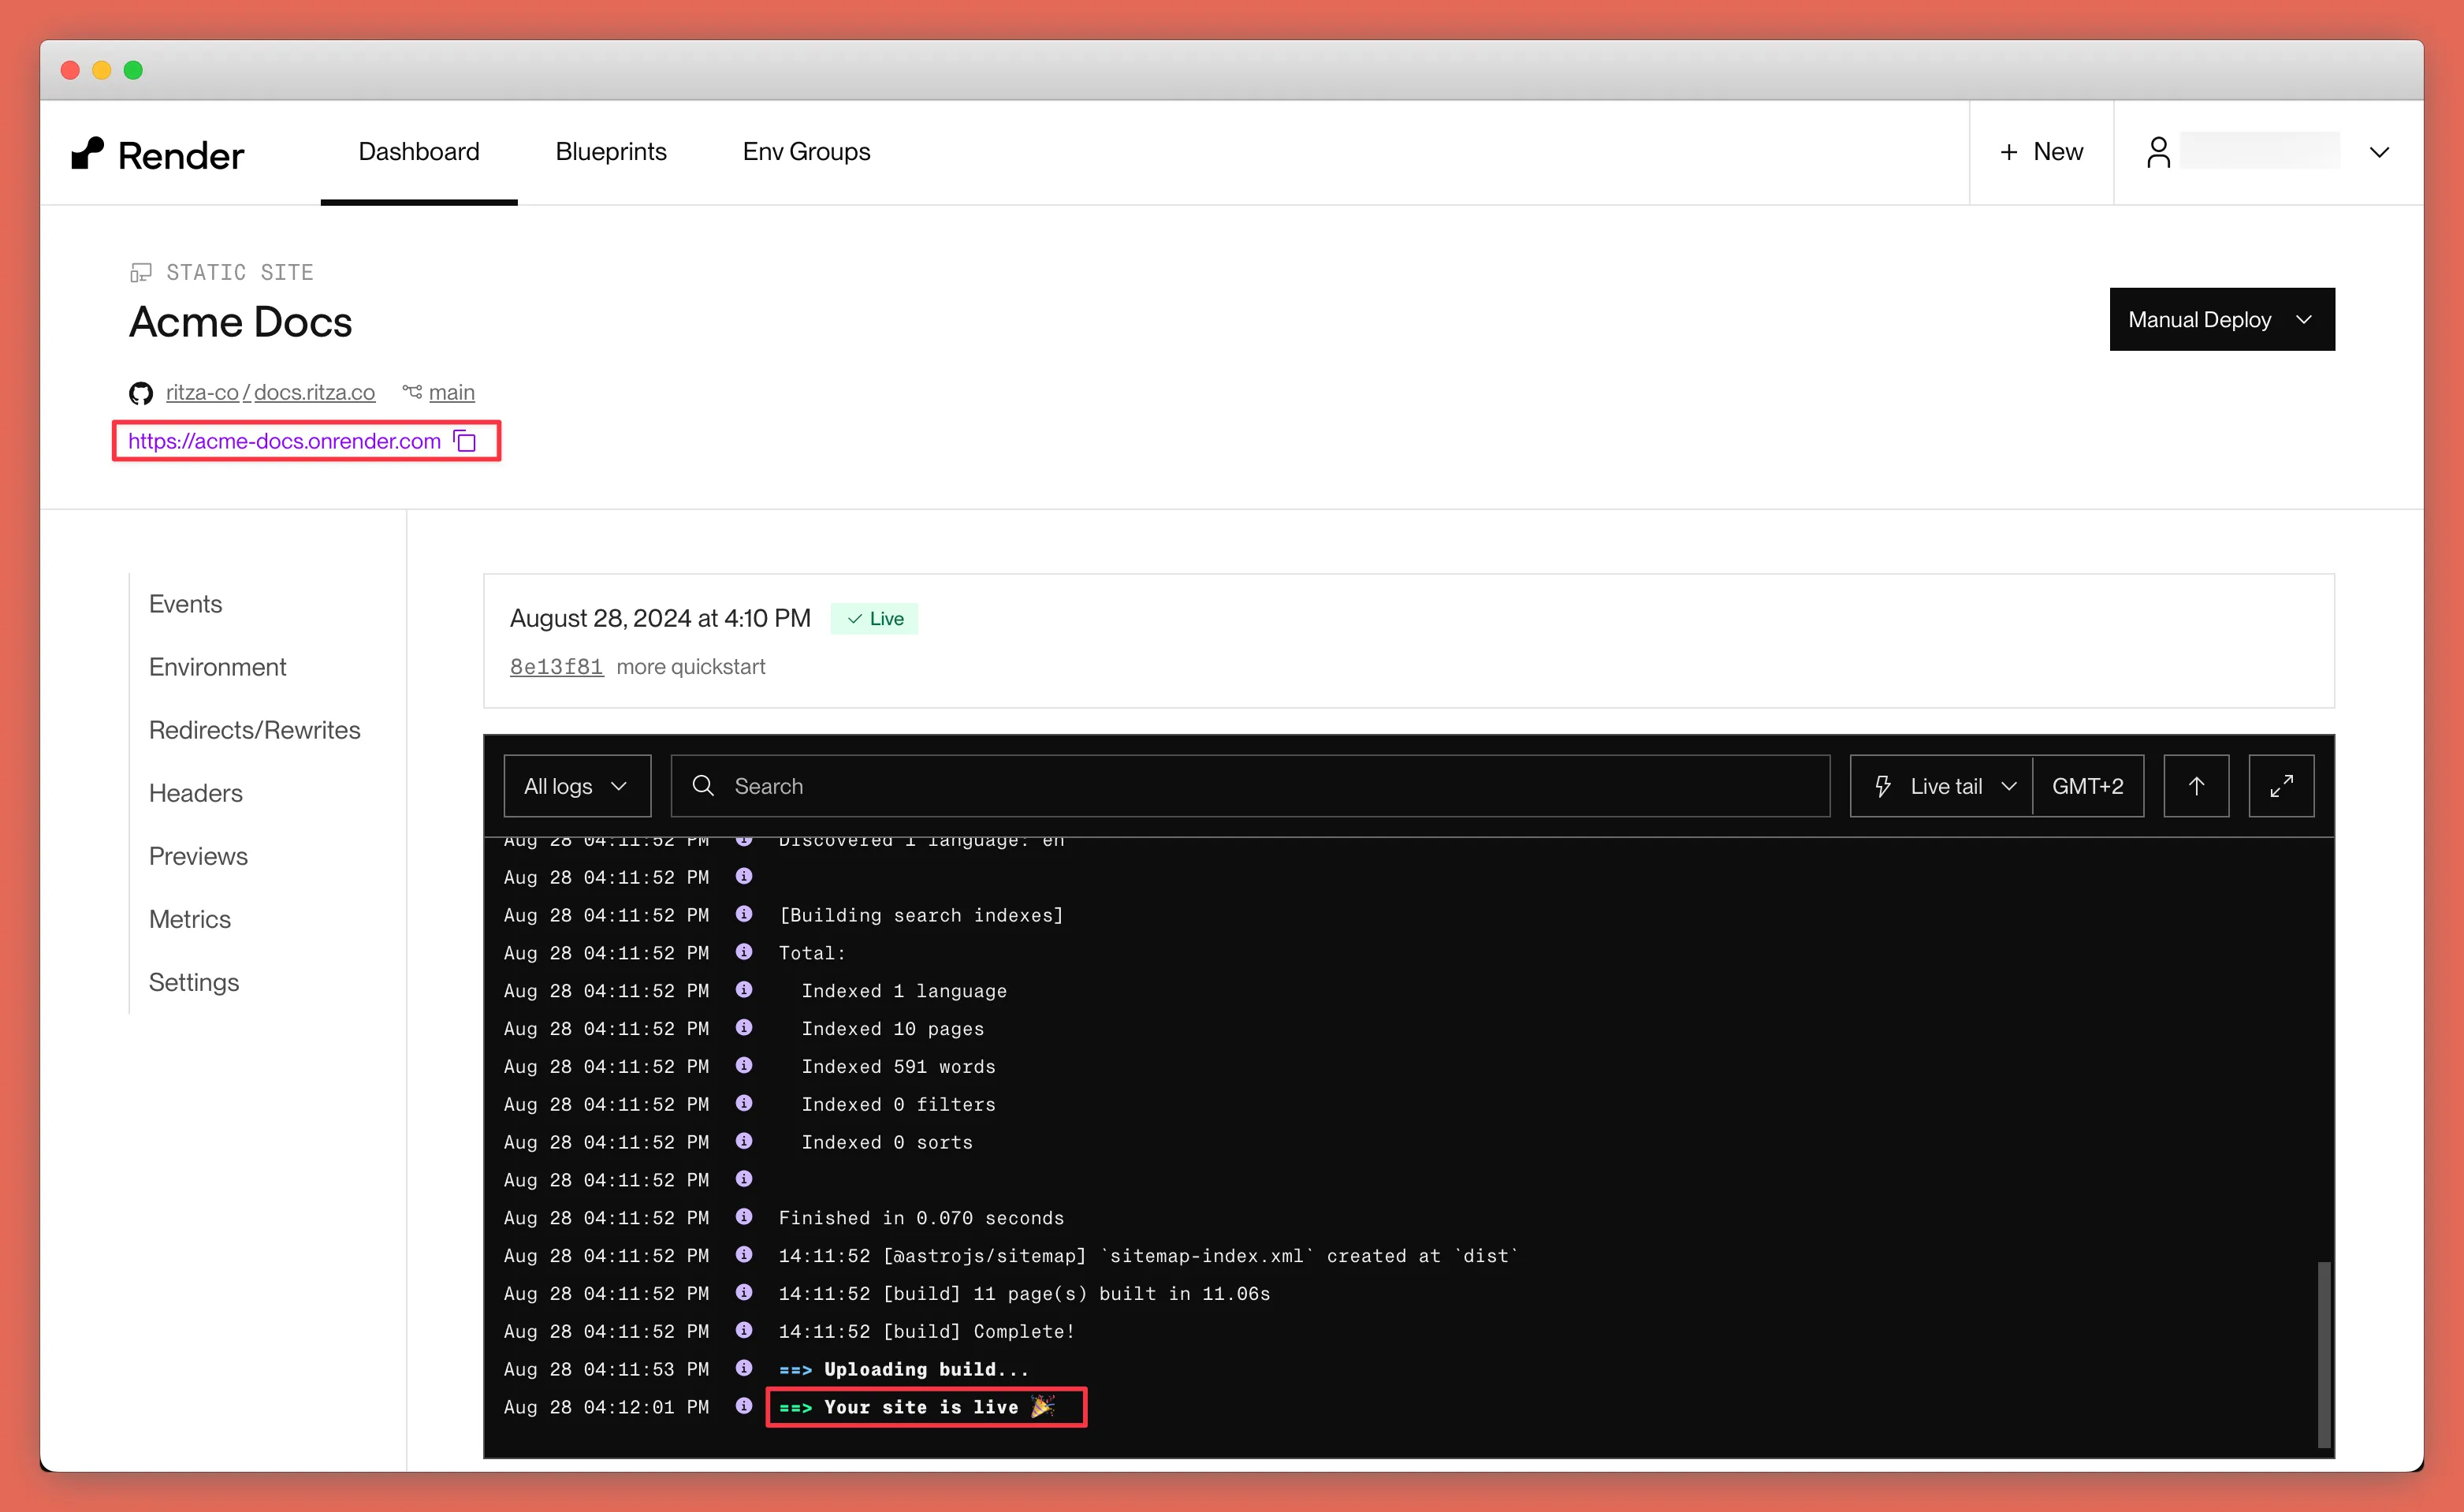Click info icon on 'Indexed 0 filters' row

click(743, 1103)
